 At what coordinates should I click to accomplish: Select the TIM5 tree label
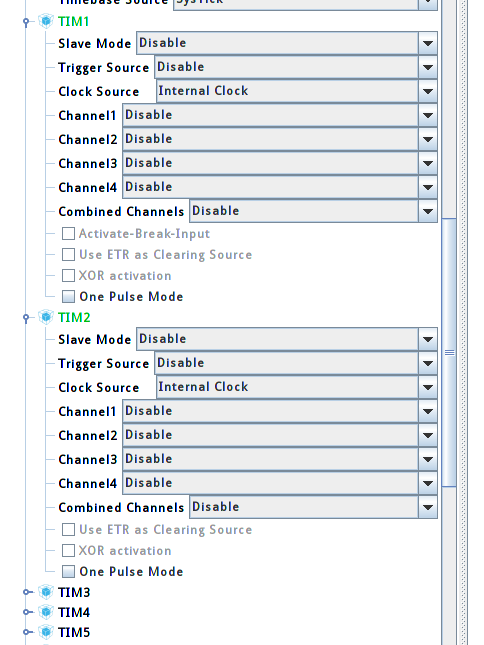point(74,632)
